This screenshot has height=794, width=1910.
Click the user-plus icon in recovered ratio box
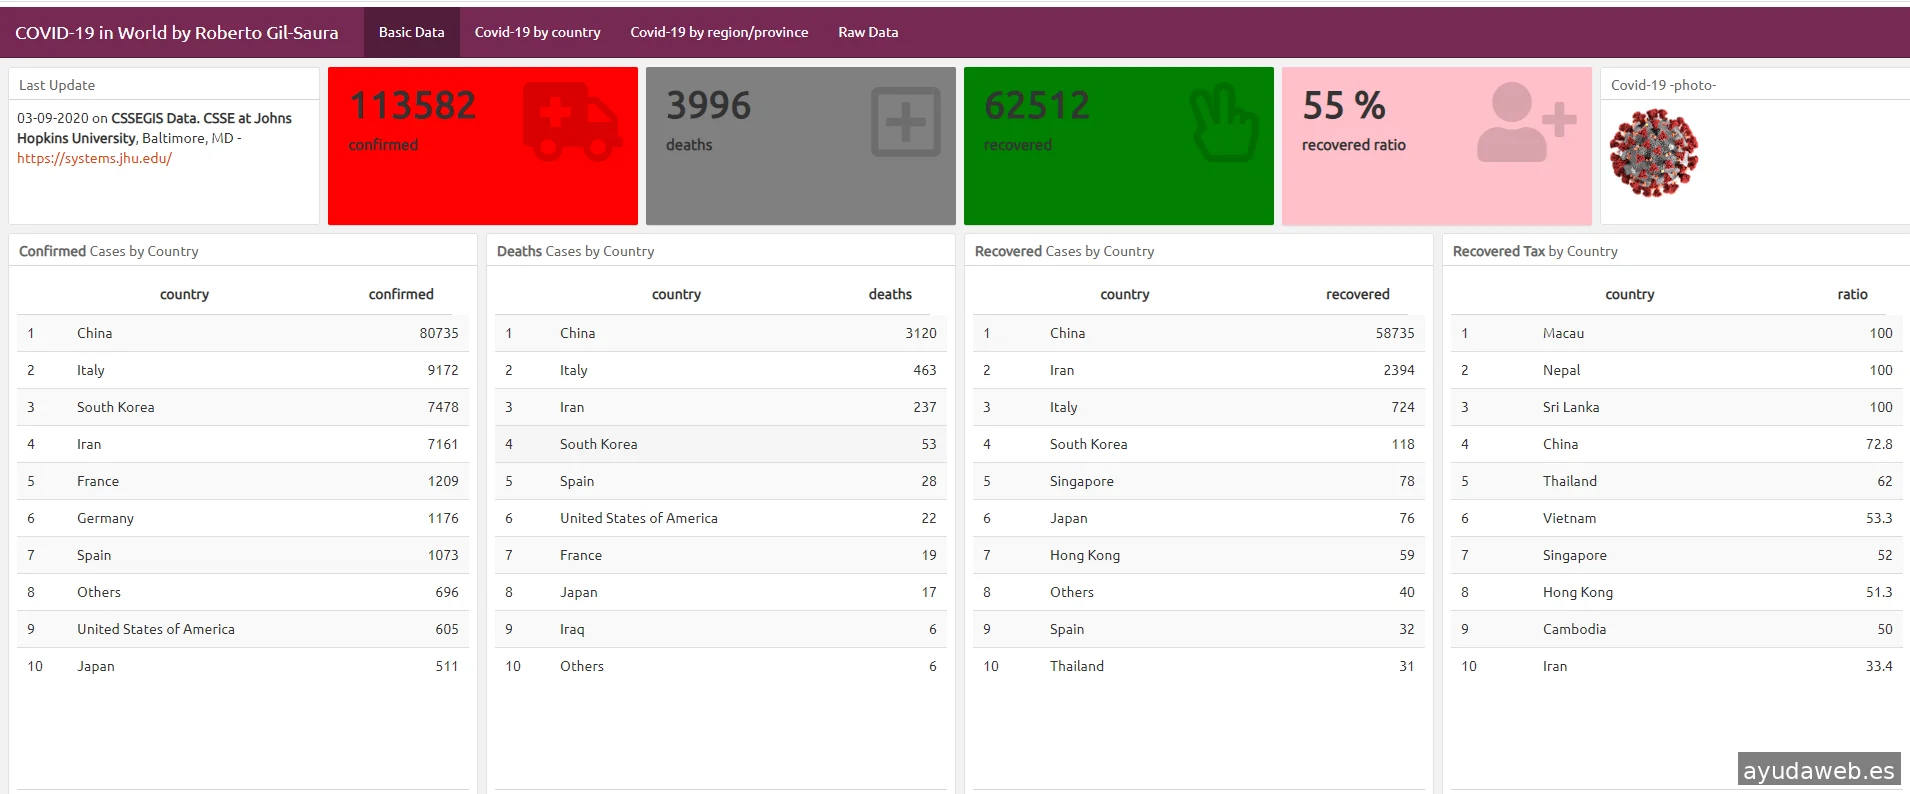(1525, 122)
